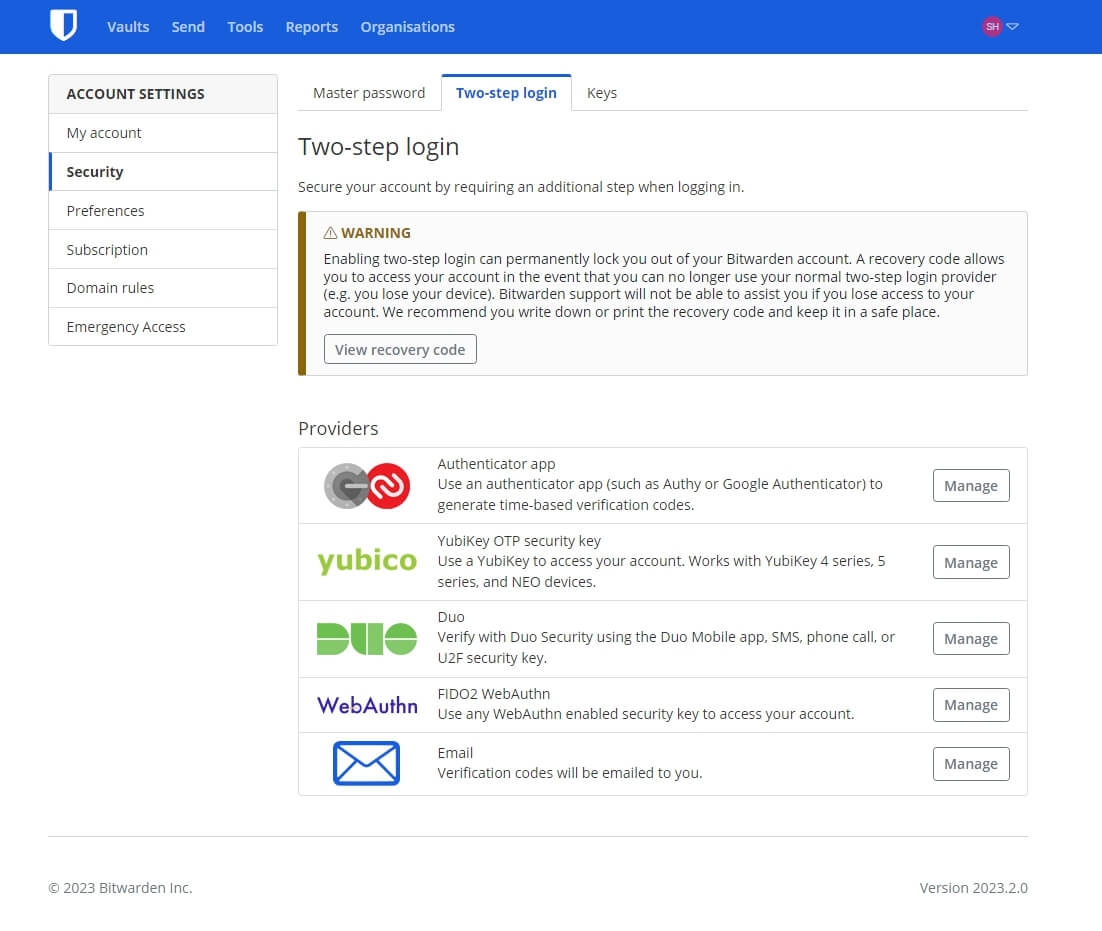Expand the account dropdown arrow
Viewport: 1102px width, 931px height.
(1012, 27)
